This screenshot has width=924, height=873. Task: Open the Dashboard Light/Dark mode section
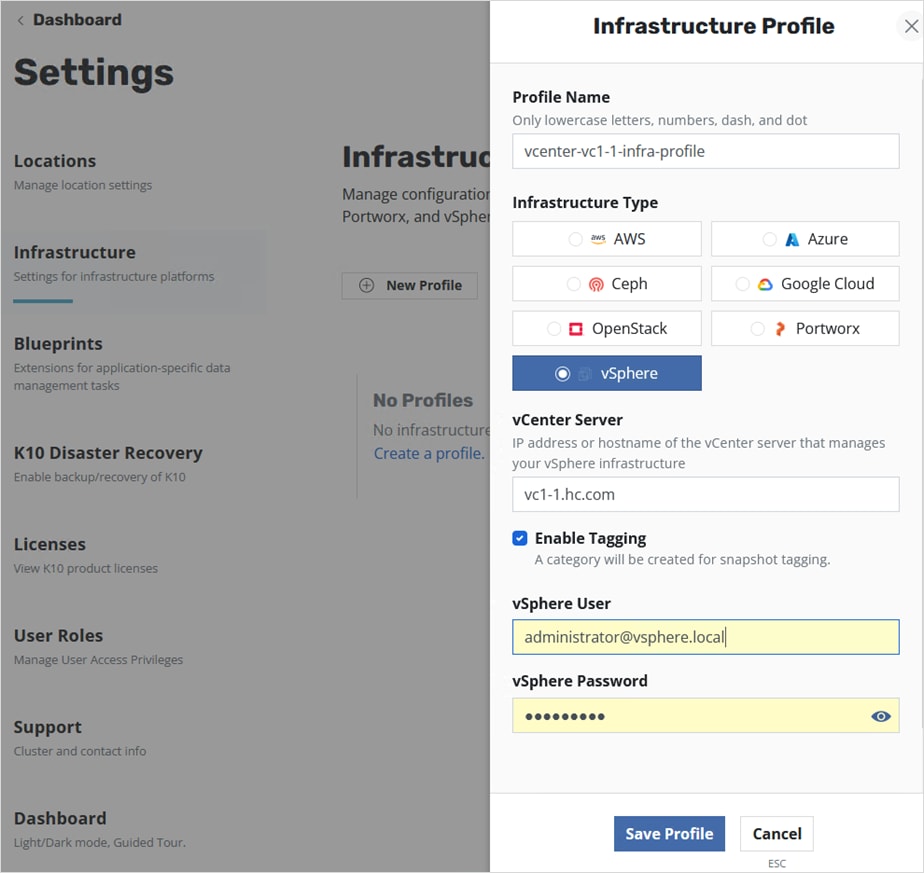coord(99,829)
